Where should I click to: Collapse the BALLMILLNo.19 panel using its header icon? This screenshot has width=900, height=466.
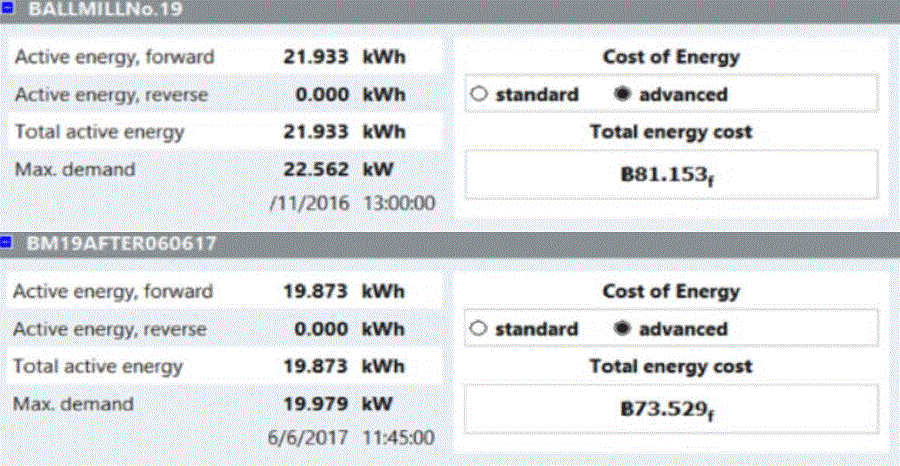6,10
